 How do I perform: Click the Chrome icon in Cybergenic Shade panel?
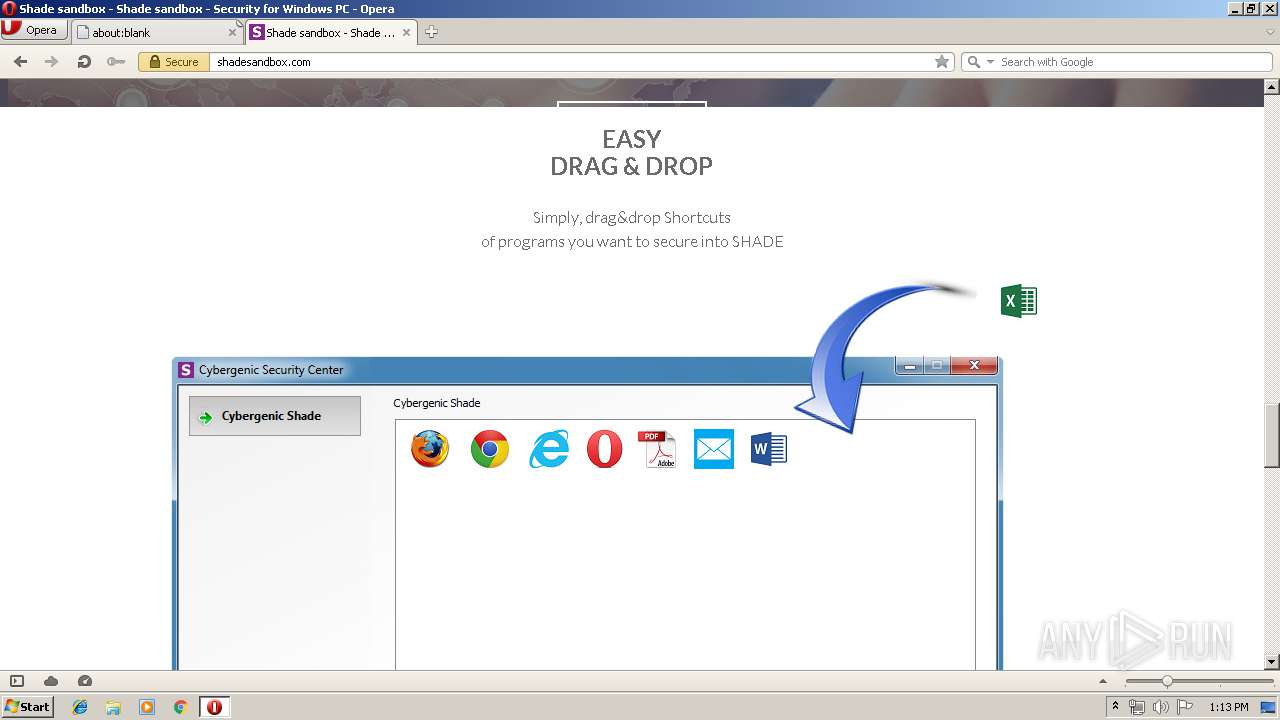coord(490,449)
